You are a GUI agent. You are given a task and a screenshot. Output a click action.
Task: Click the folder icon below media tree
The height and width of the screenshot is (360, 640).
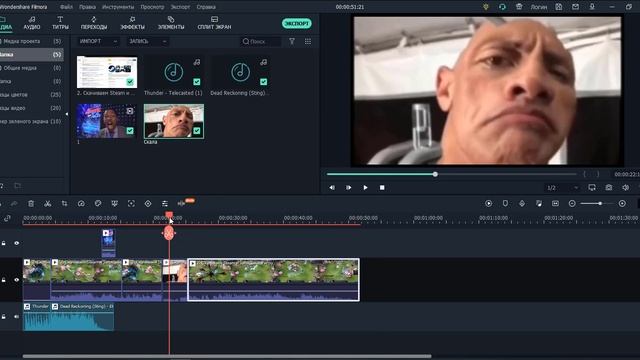[18, 185]
